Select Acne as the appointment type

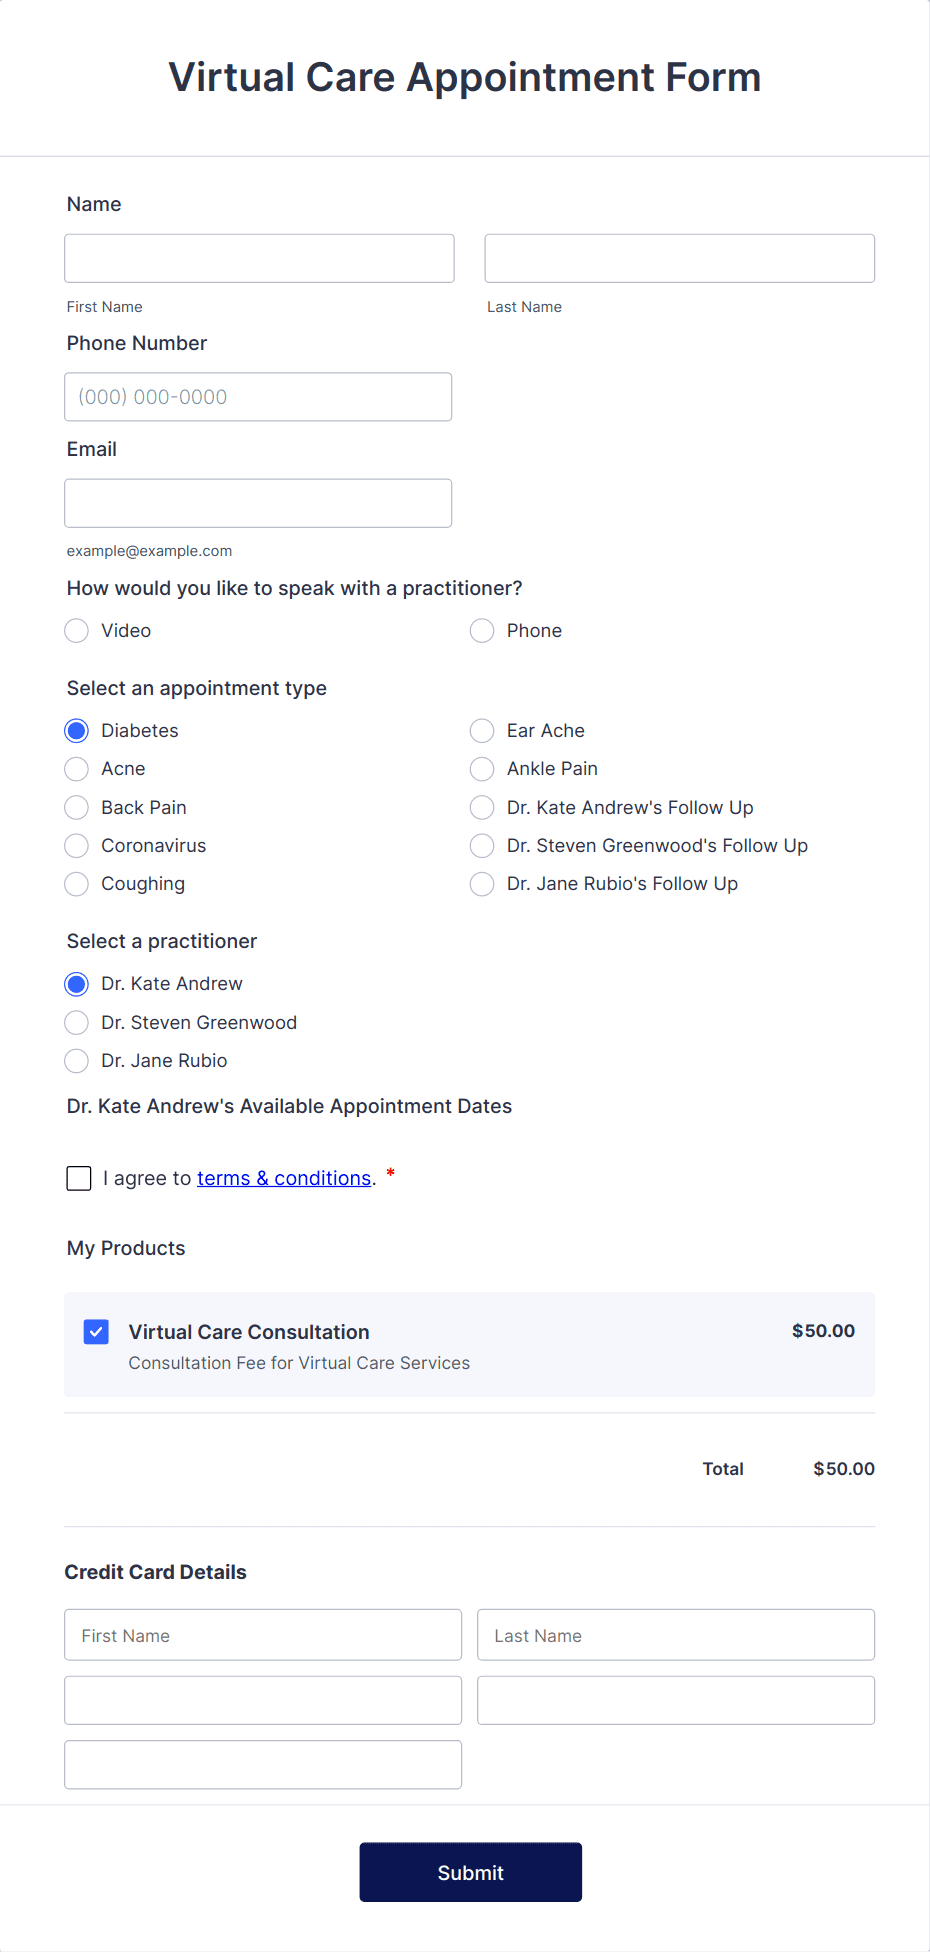pyautogui.click(x=76, y=768)
